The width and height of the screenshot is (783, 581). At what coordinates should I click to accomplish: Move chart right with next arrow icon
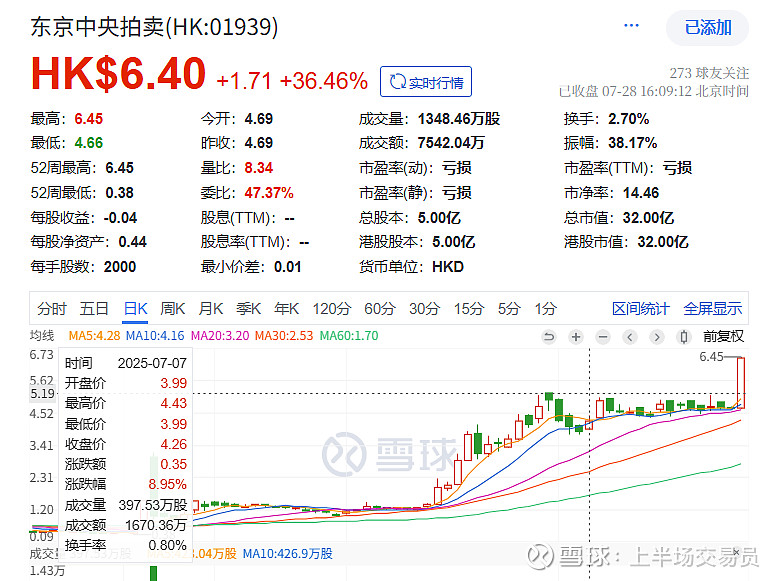click(657, 337)
